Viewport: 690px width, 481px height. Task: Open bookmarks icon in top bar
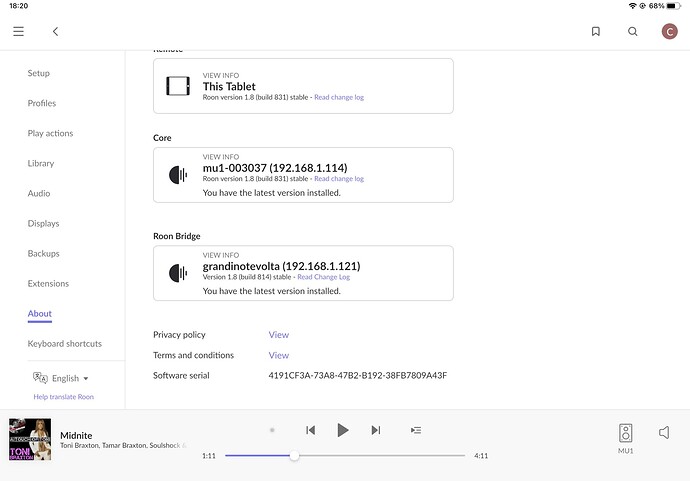point(595,31)
